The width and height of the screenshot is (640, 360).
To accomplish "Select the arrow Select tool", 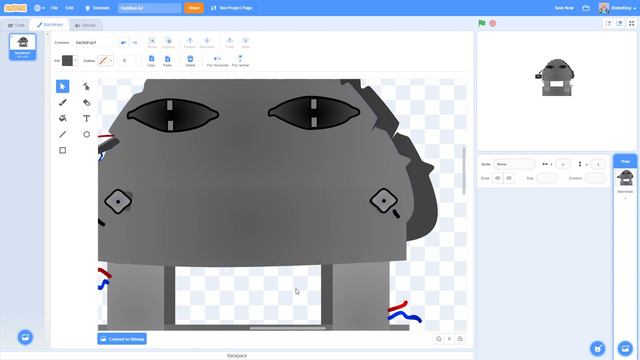I will pos(62,87).
